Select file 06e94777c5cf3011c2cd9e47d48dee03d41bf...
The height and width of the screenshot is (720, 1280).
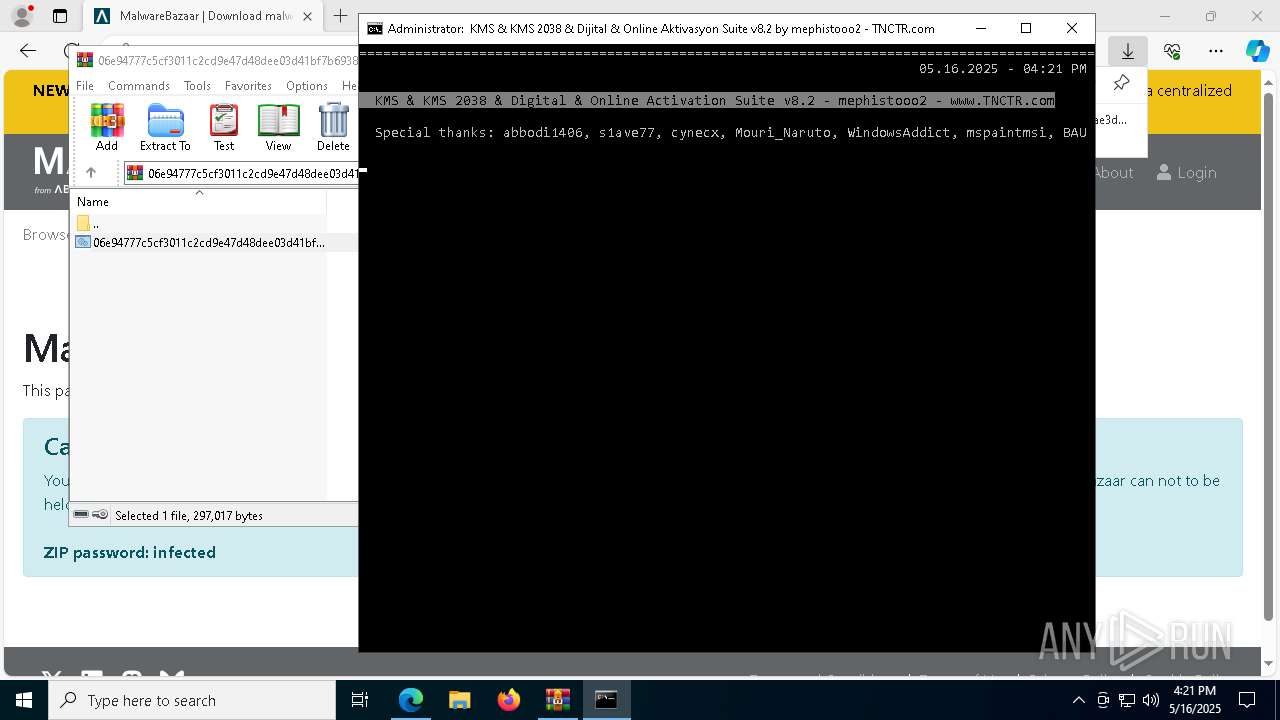click(x=200, y=242)
